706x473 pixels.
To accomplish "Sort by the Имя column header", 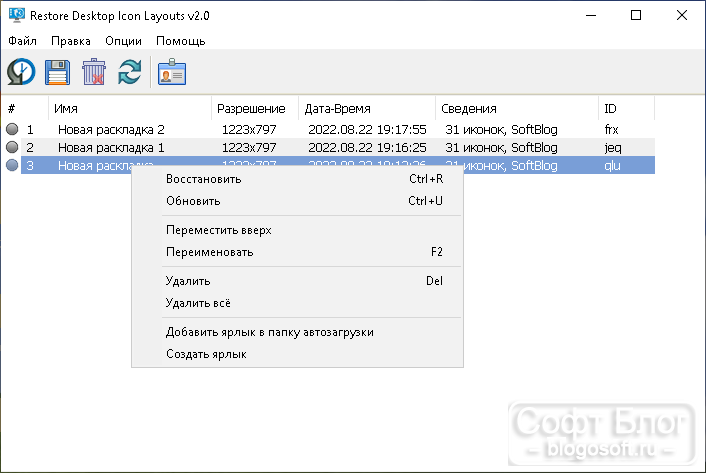I will (x=130, y=108).
